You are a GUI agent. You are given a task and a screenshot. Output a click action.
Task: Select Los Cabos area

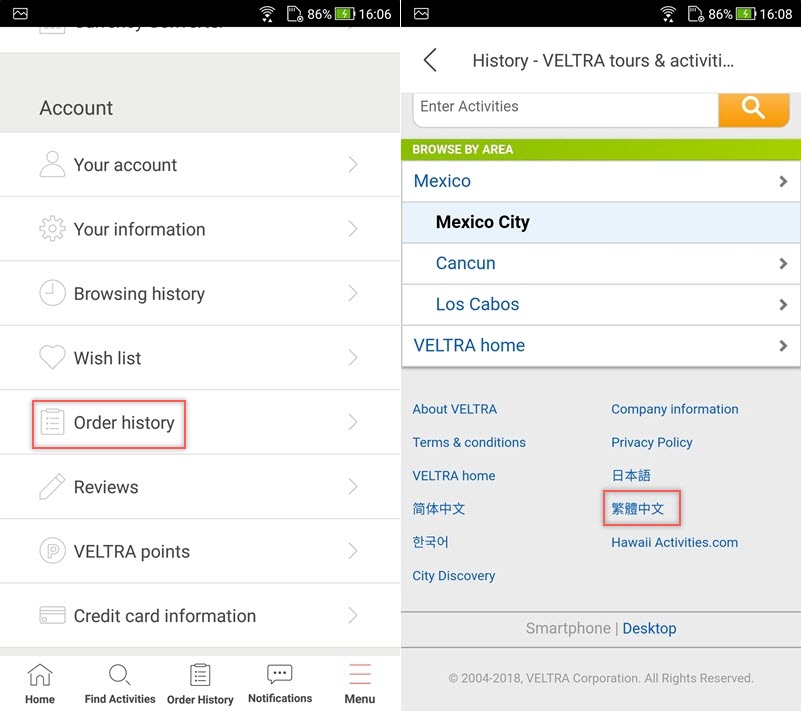(x=601, y=304)
